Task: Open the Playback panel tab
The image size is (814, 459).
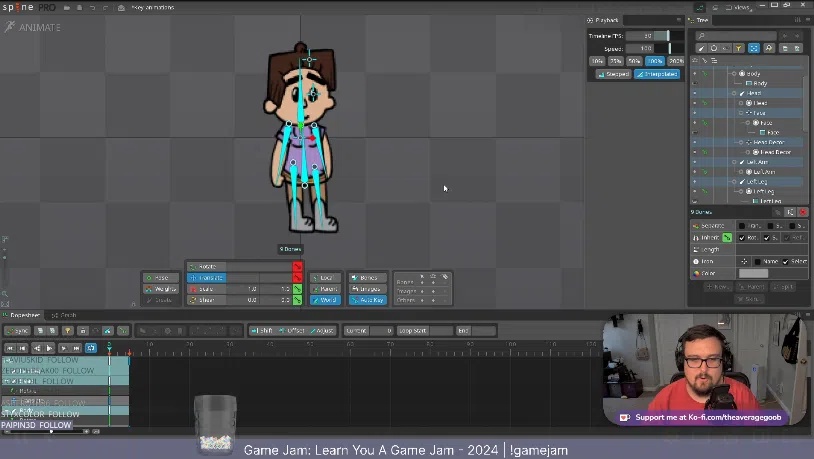Action: pyautogui.click(x=608, y=20)
